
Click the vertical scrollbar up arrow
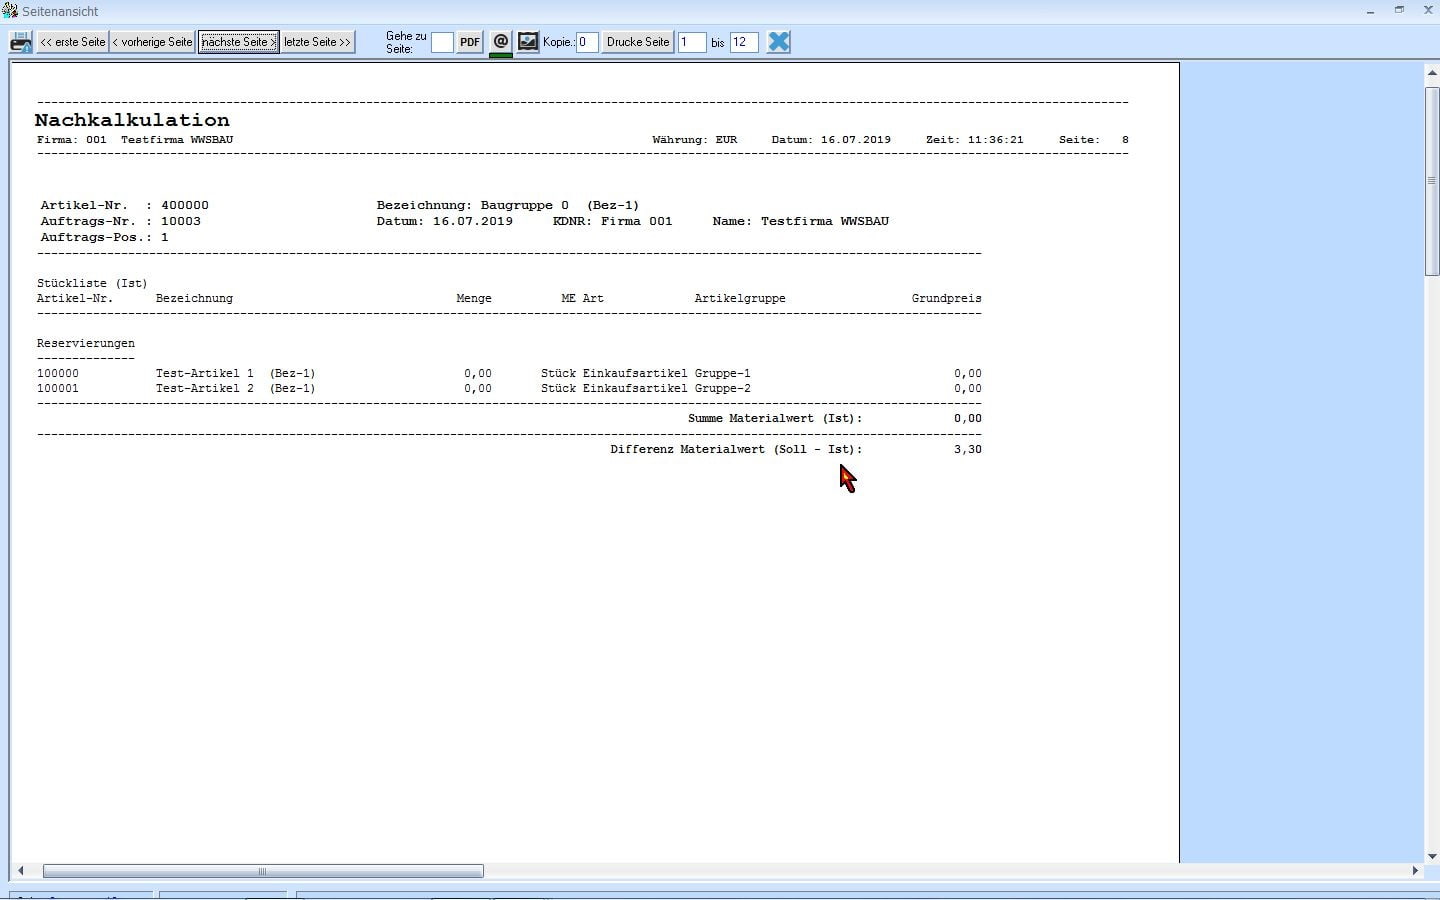coord(1432,74)
